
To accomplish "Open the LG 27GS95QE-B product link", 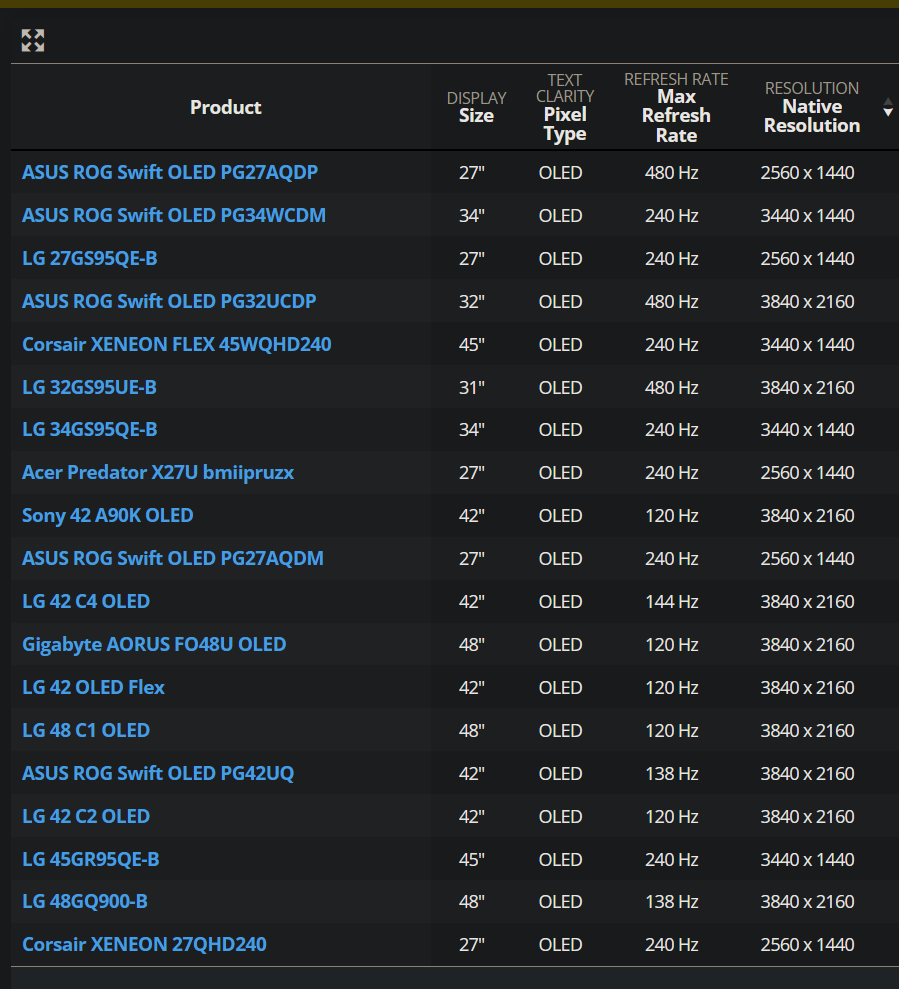I will pos(89,258).
